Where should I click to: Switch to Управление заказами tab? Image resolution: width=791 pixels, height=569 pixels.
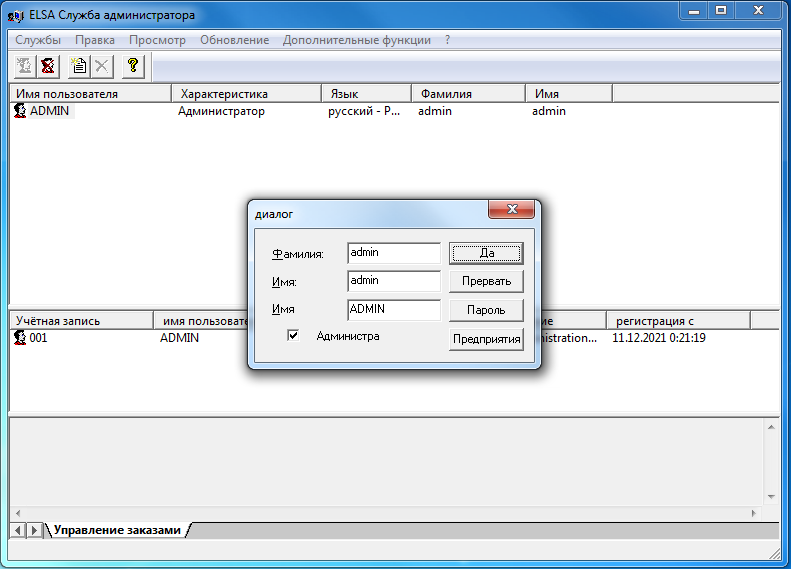(117, 530)
